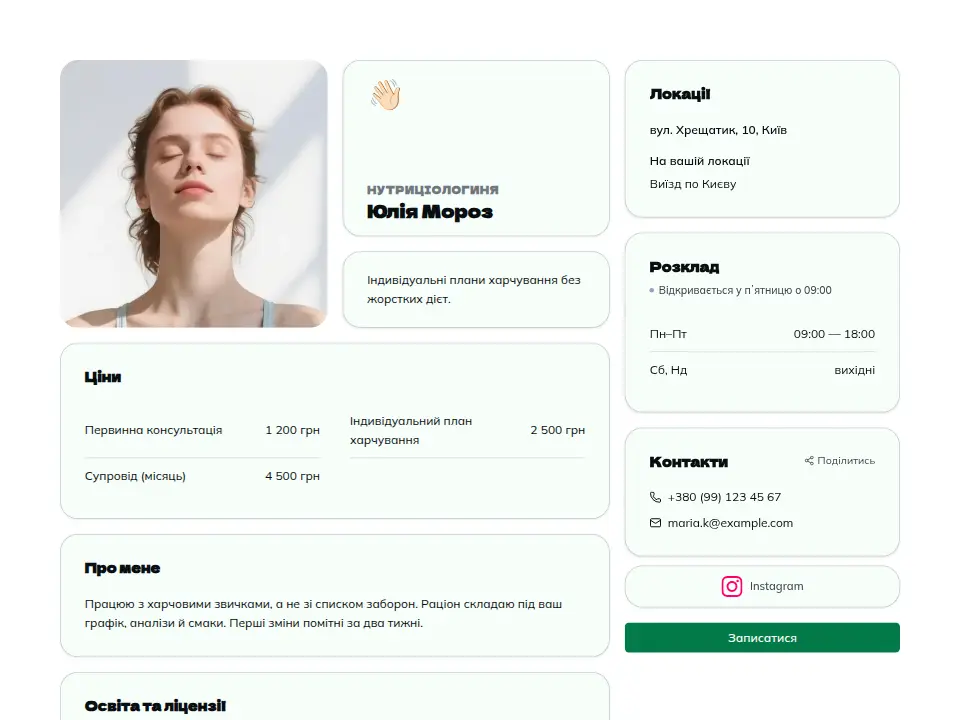Click the Освіта та ліцензії section heading
This screenshot has width=960, height=720.
coord(155,706)
